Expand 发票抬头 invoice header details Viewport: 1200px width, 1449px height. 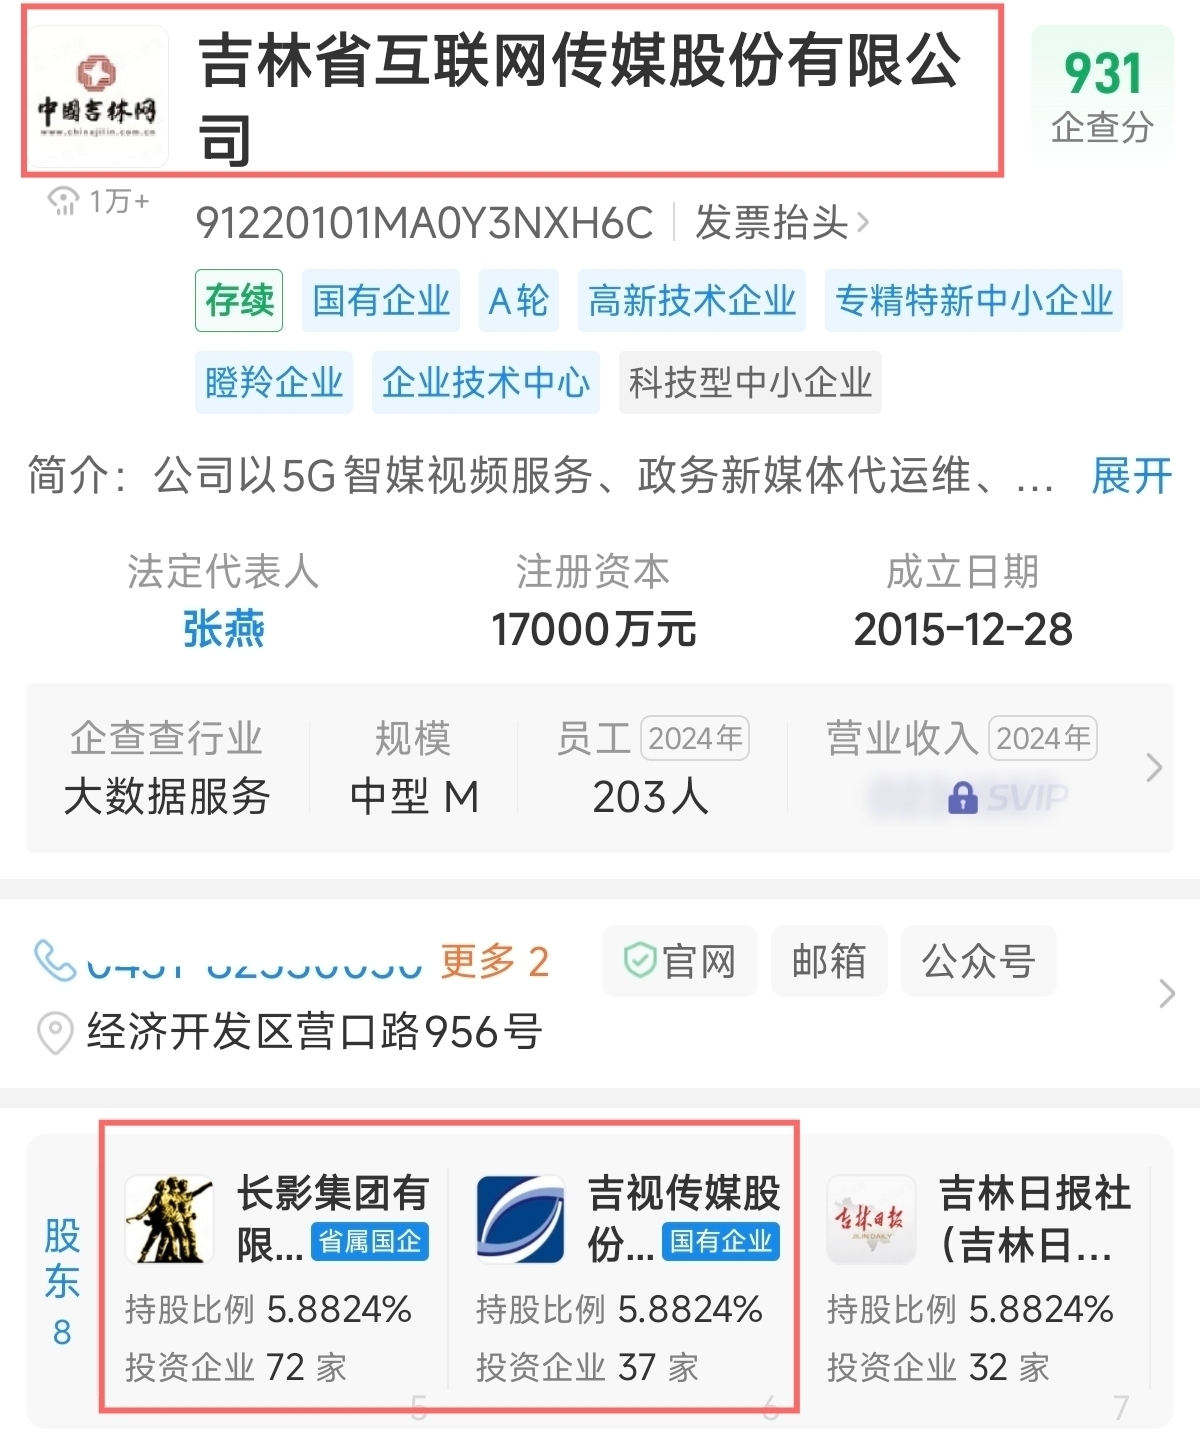click(782, 223)
